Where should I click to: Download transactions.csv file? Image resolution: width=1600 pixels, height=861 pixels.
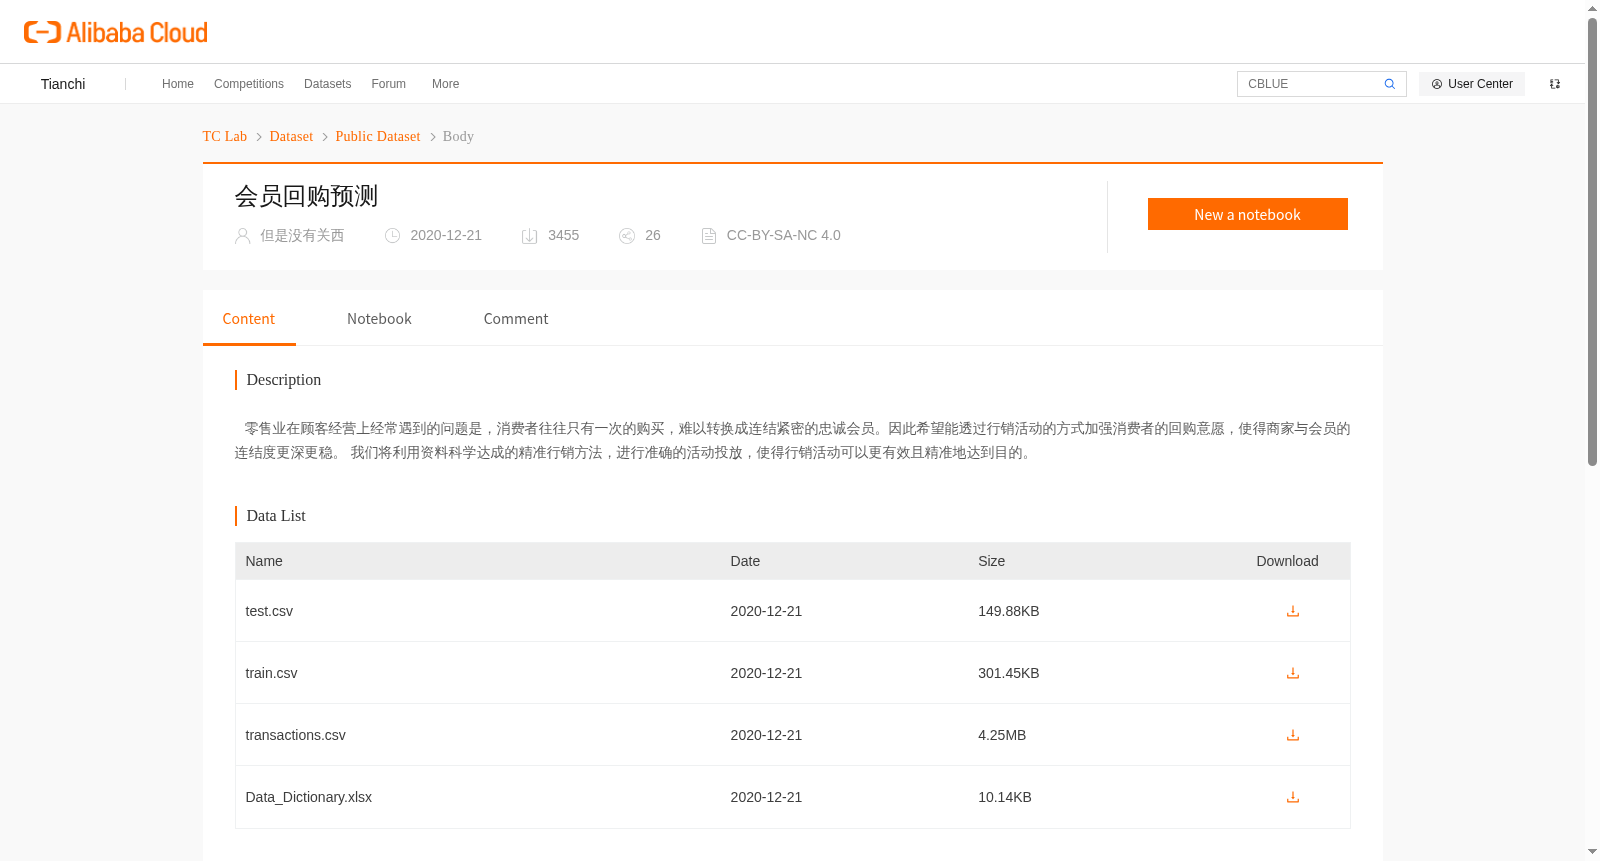click(x=1292, y=735)
